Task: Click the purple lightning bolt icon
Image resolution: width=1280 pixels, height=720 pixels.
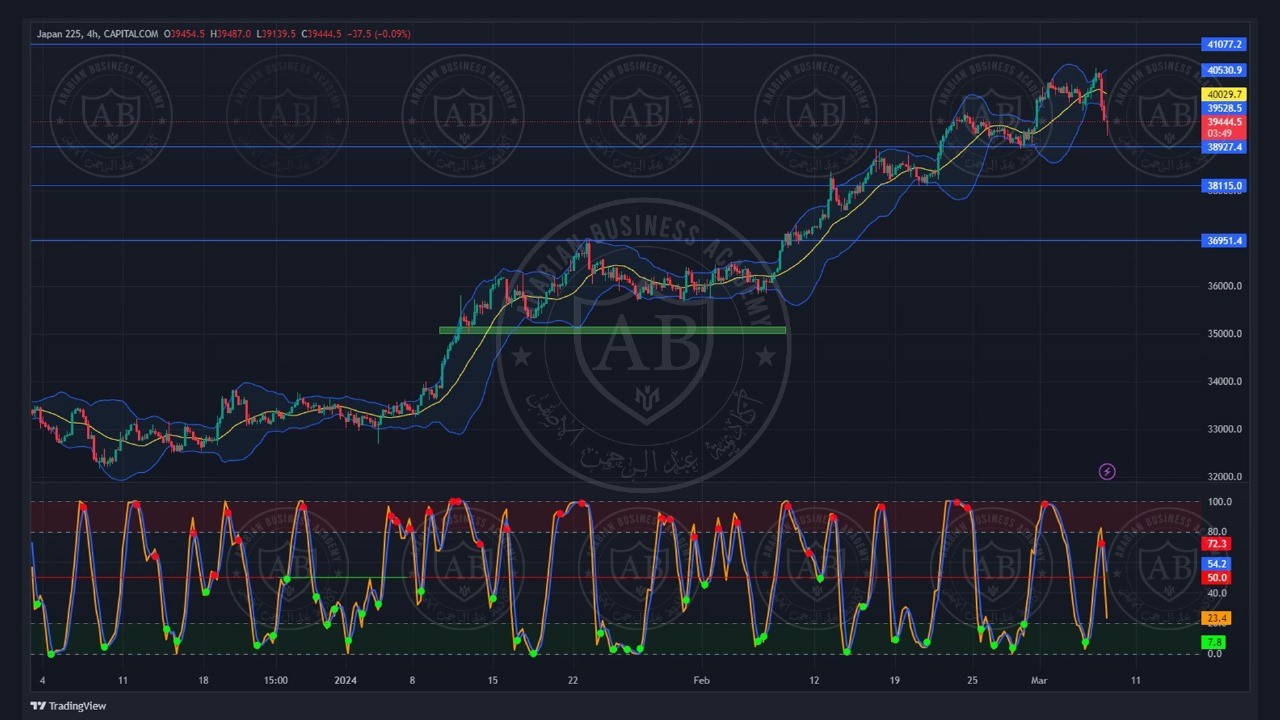Action: 1107,472
